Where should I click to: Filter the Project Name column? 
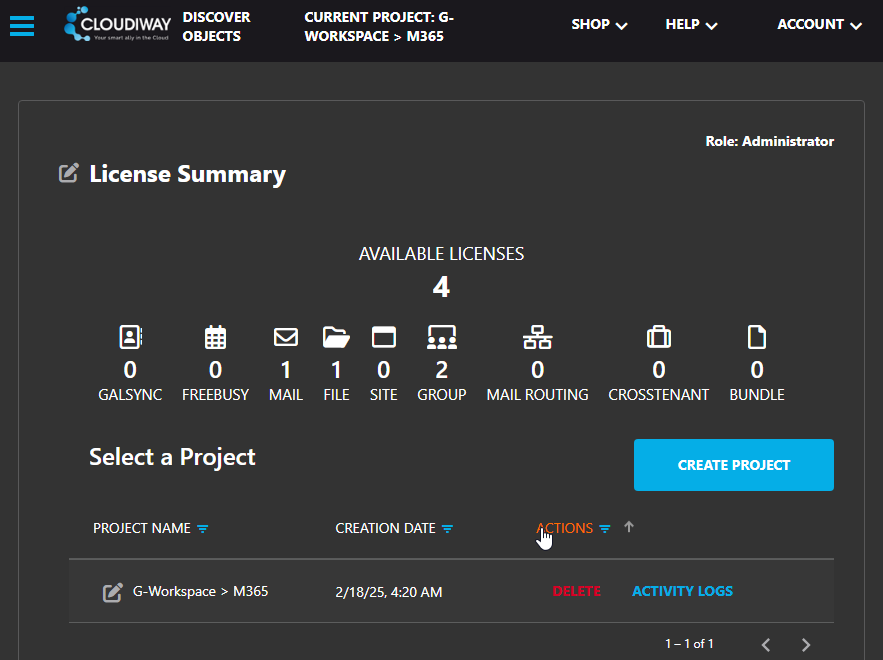203,529
